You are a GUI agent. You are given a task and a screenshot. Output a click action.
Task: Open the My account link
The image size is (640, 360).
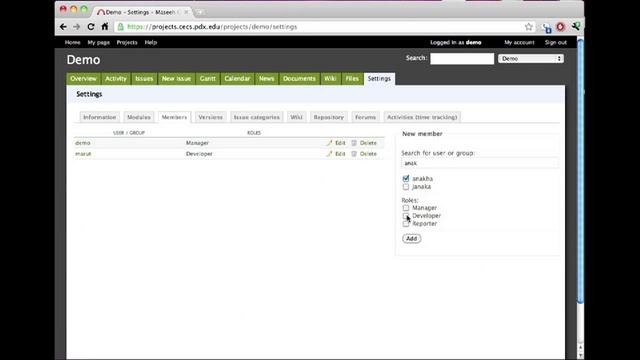(519, 42)
